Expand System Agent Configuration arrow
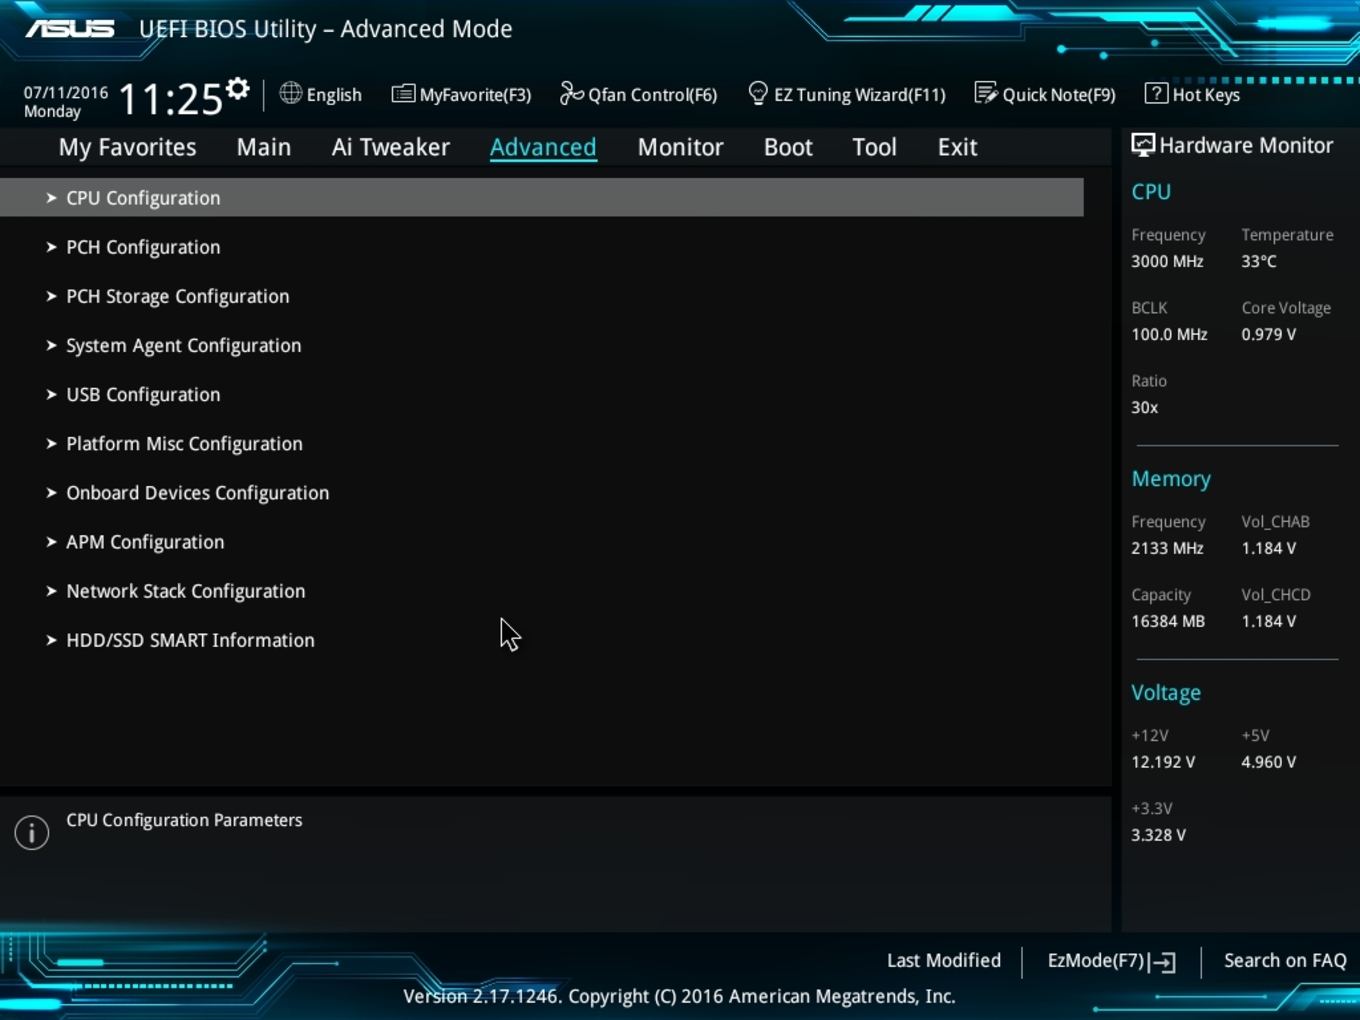 51,345
